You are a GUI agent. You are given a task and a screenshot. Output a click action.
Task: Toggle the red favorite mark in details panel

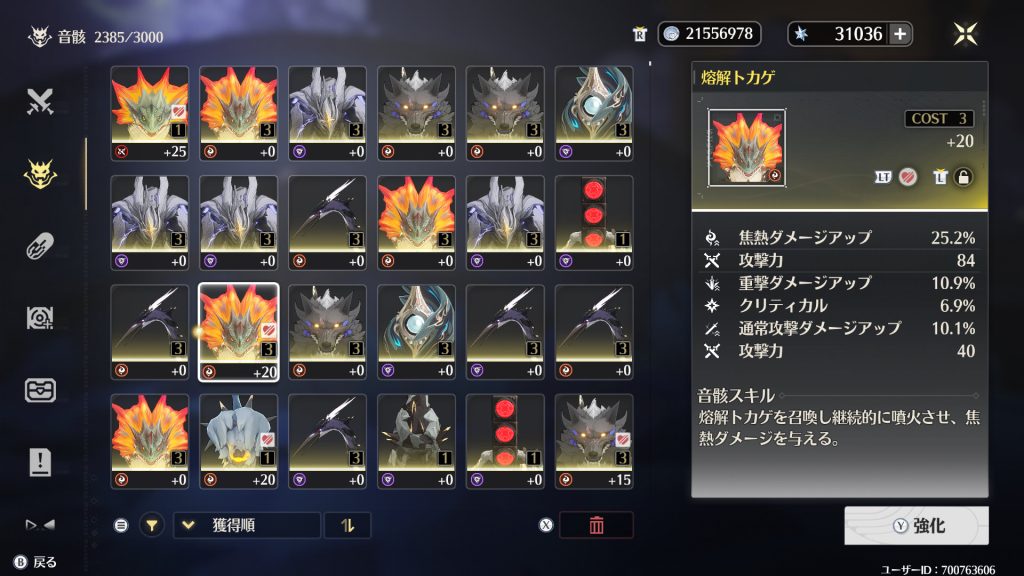click(908, 176)
